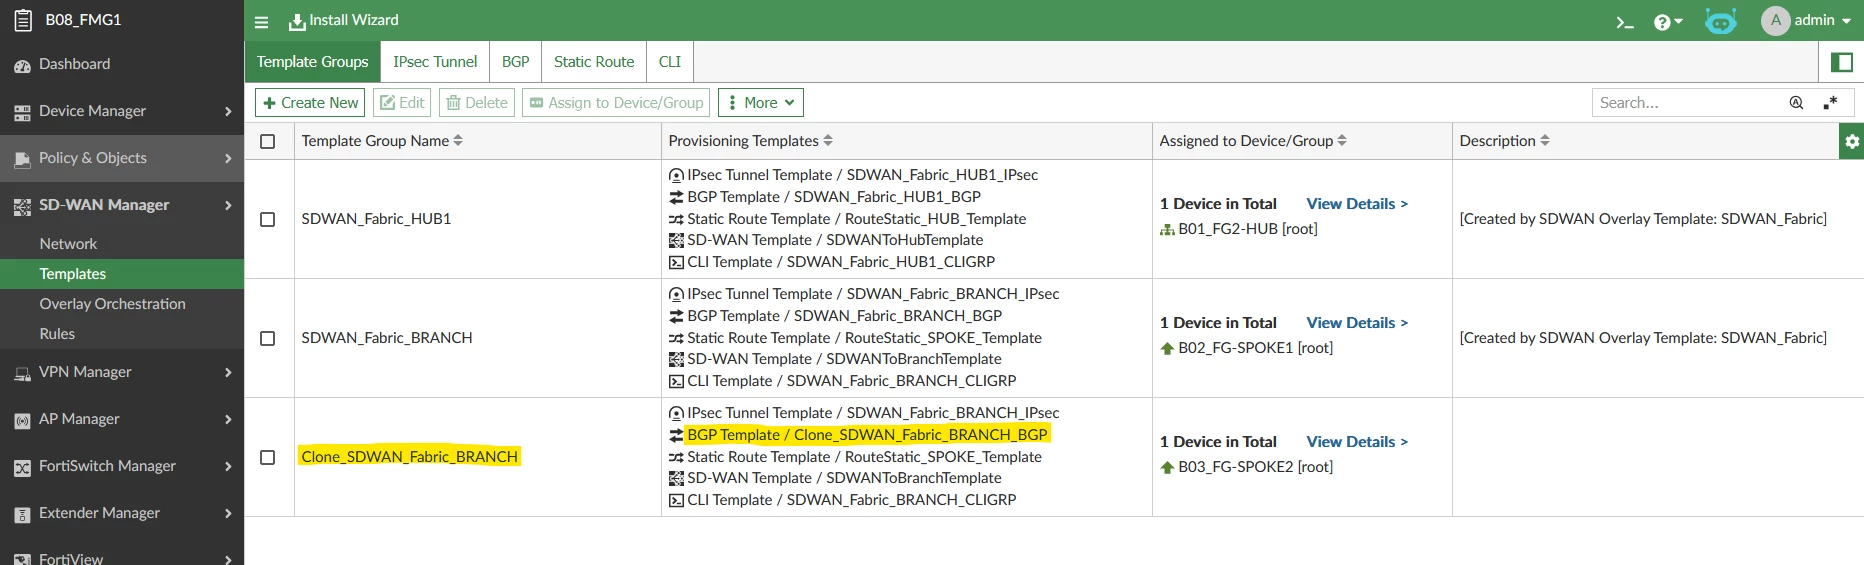
Task: Click the Dashboard gauge icon in sidebar
Action: pos(22,65)
